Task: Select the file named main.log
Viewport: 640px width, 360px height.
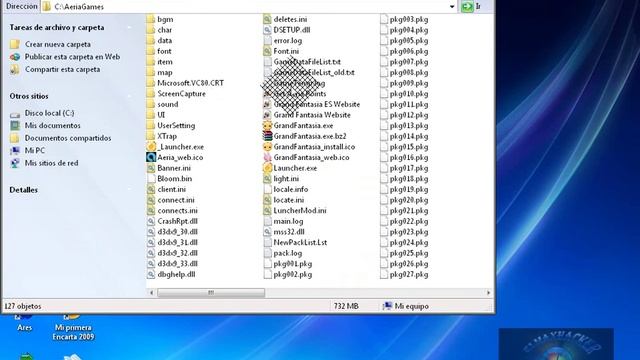Action: coord(288,221)
